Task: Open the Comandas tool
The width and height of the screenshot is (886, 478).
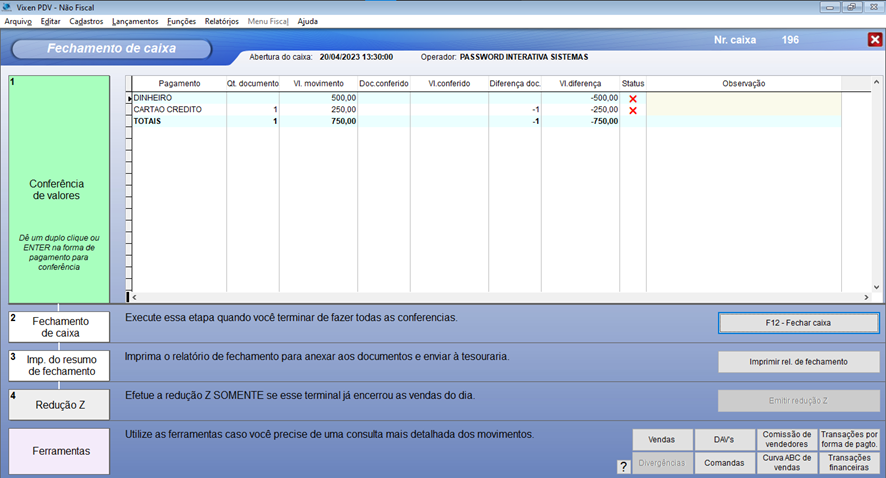Action: tap(724, 463)
